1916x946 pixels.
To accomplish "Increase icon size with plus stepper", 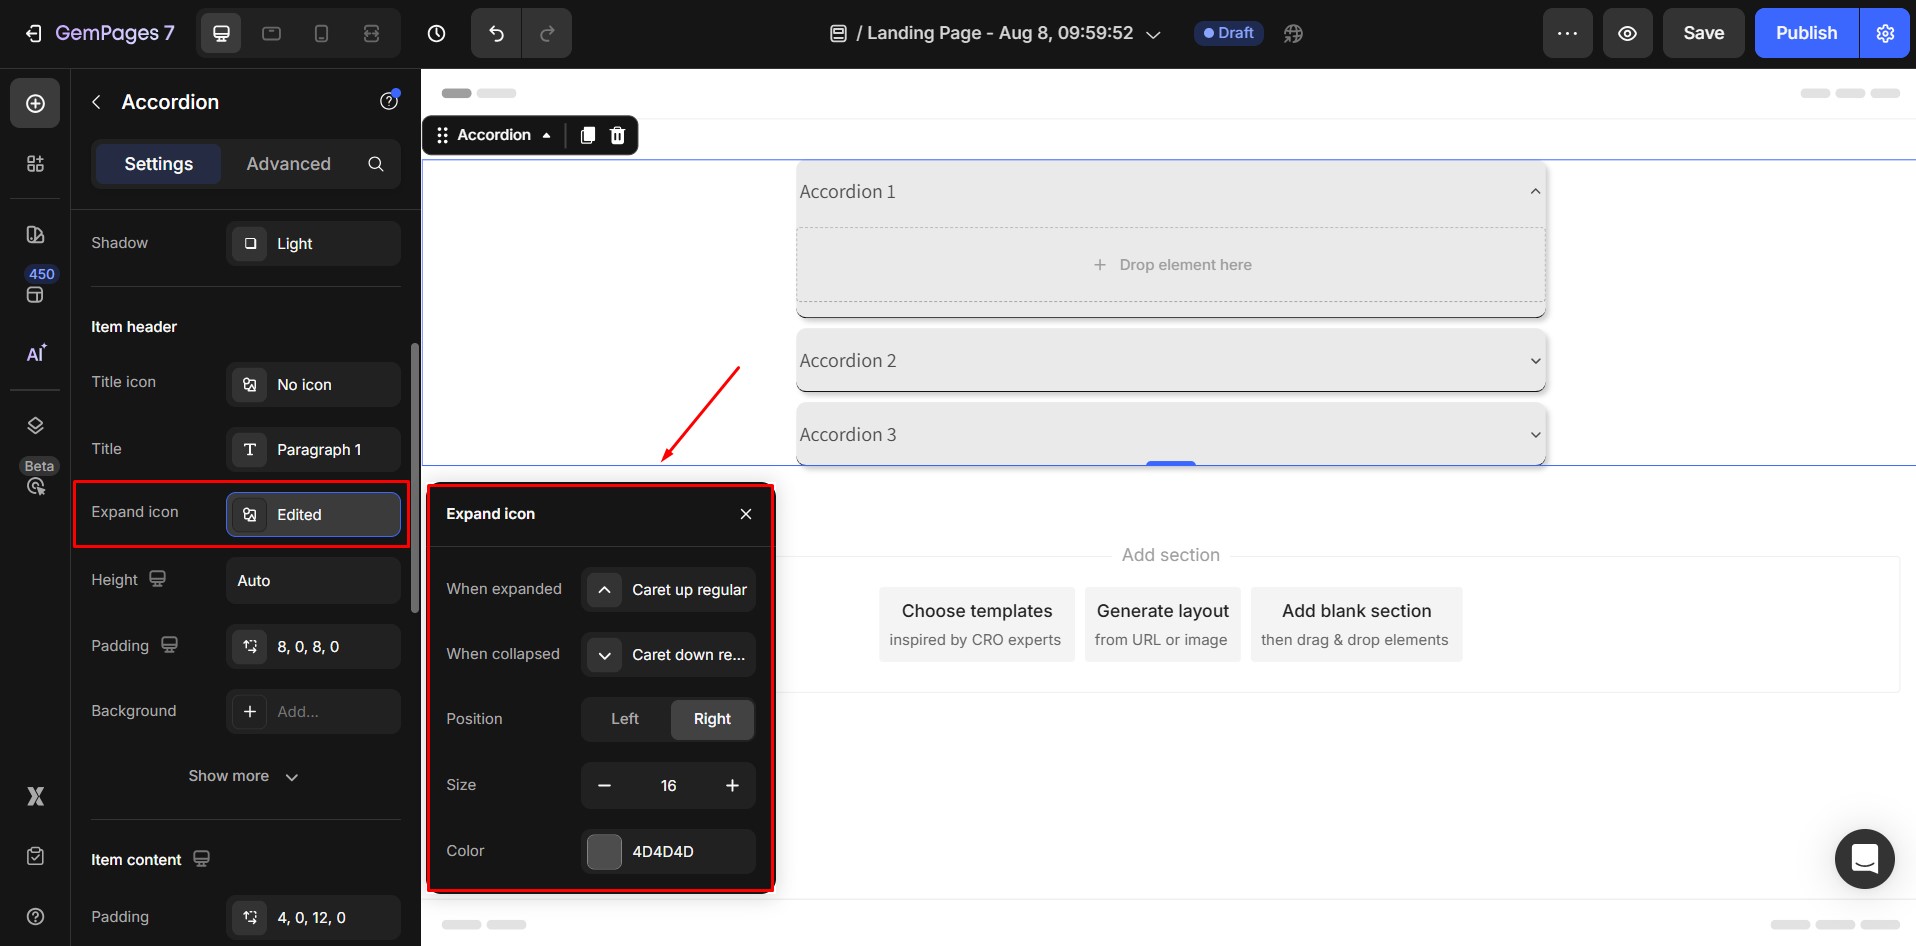I will pyautogui.click(x=732, y=786).
